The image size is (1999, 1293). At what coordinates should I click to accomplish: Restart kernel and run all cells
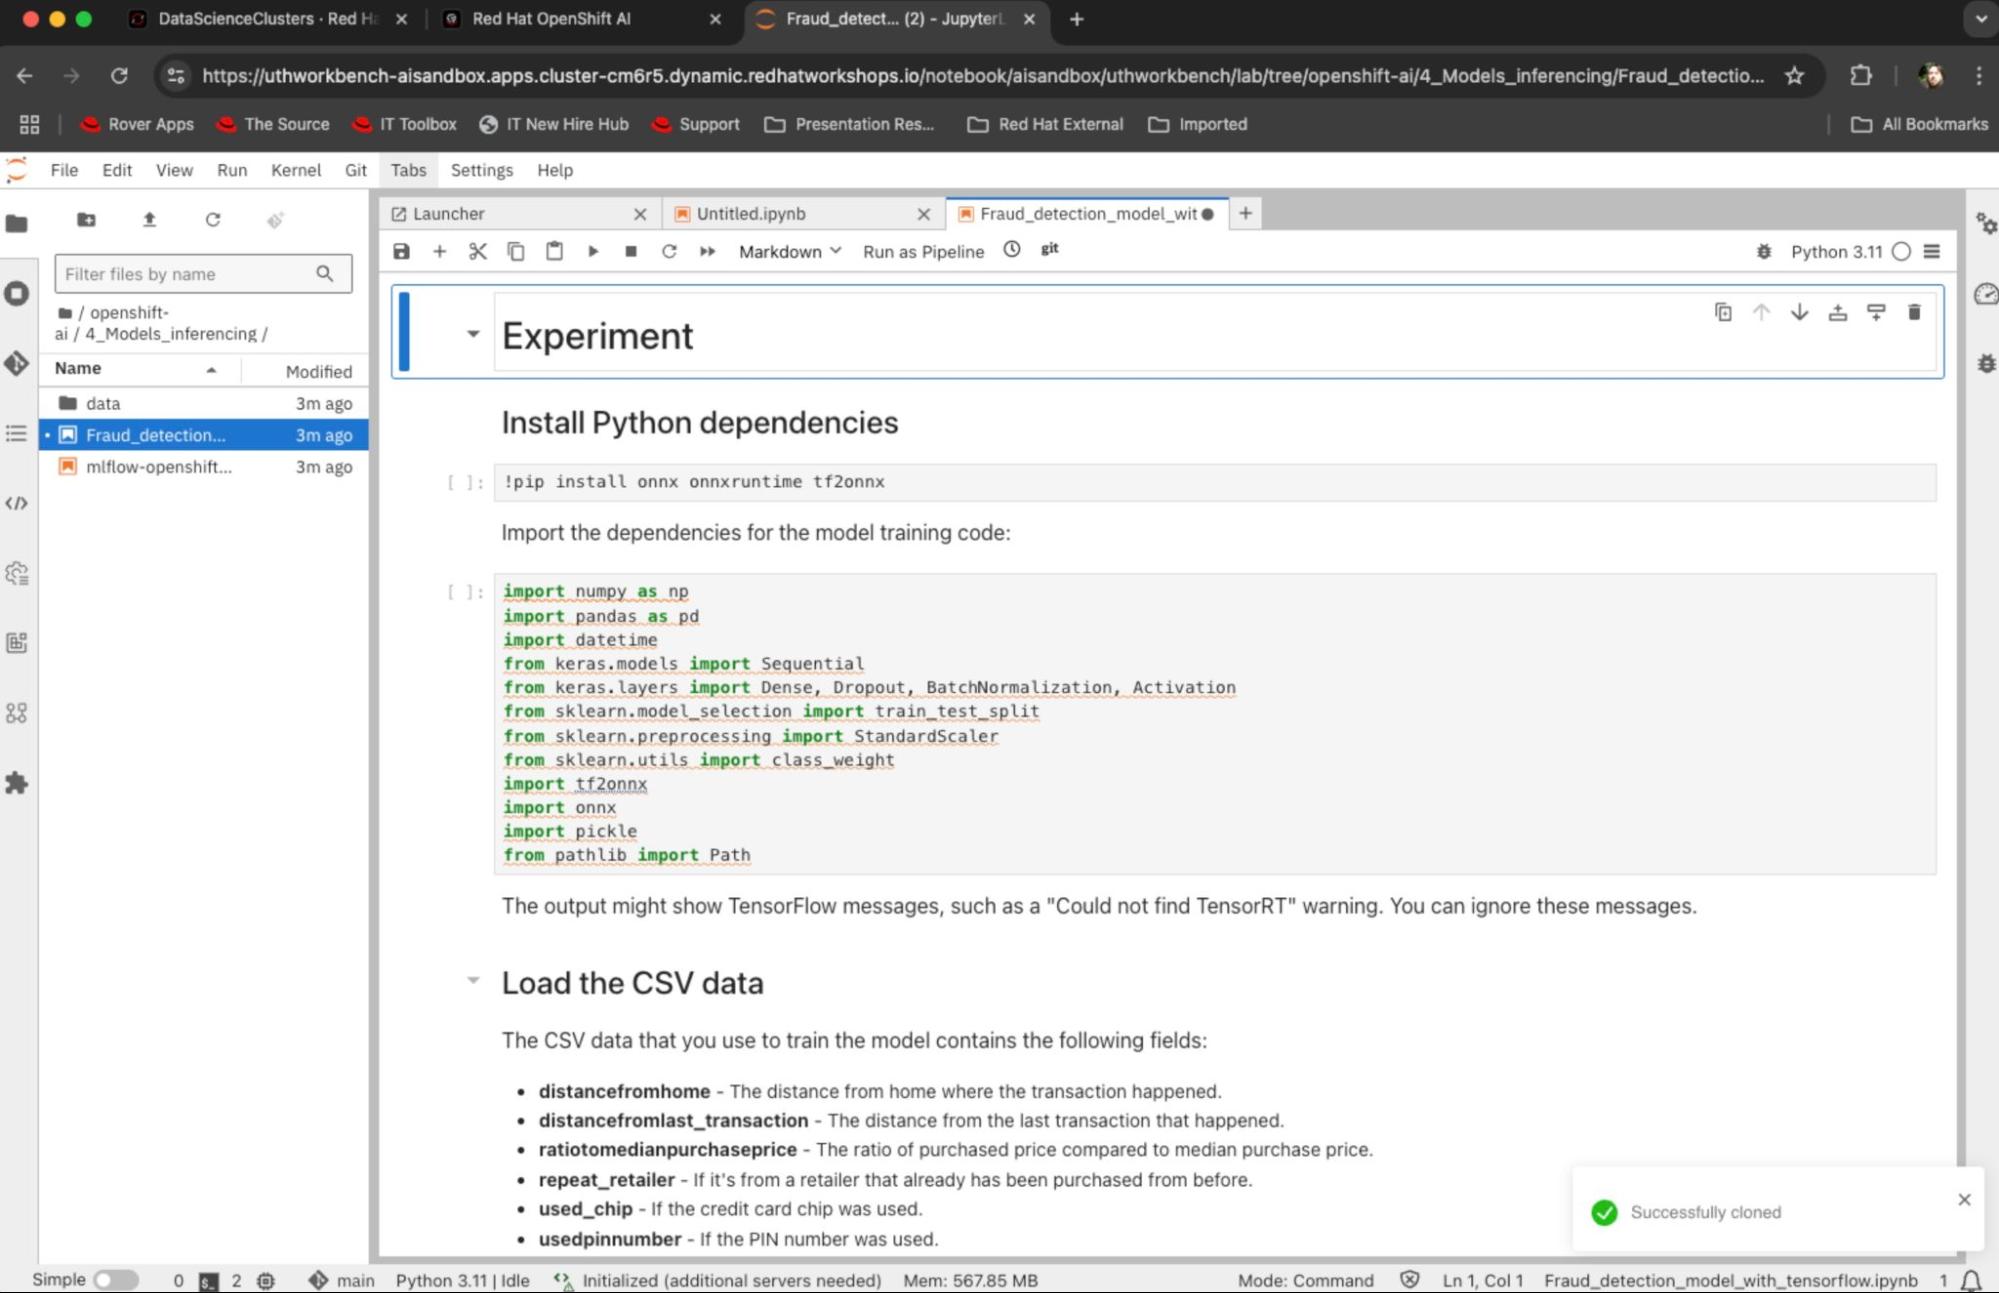pos(707,251)
